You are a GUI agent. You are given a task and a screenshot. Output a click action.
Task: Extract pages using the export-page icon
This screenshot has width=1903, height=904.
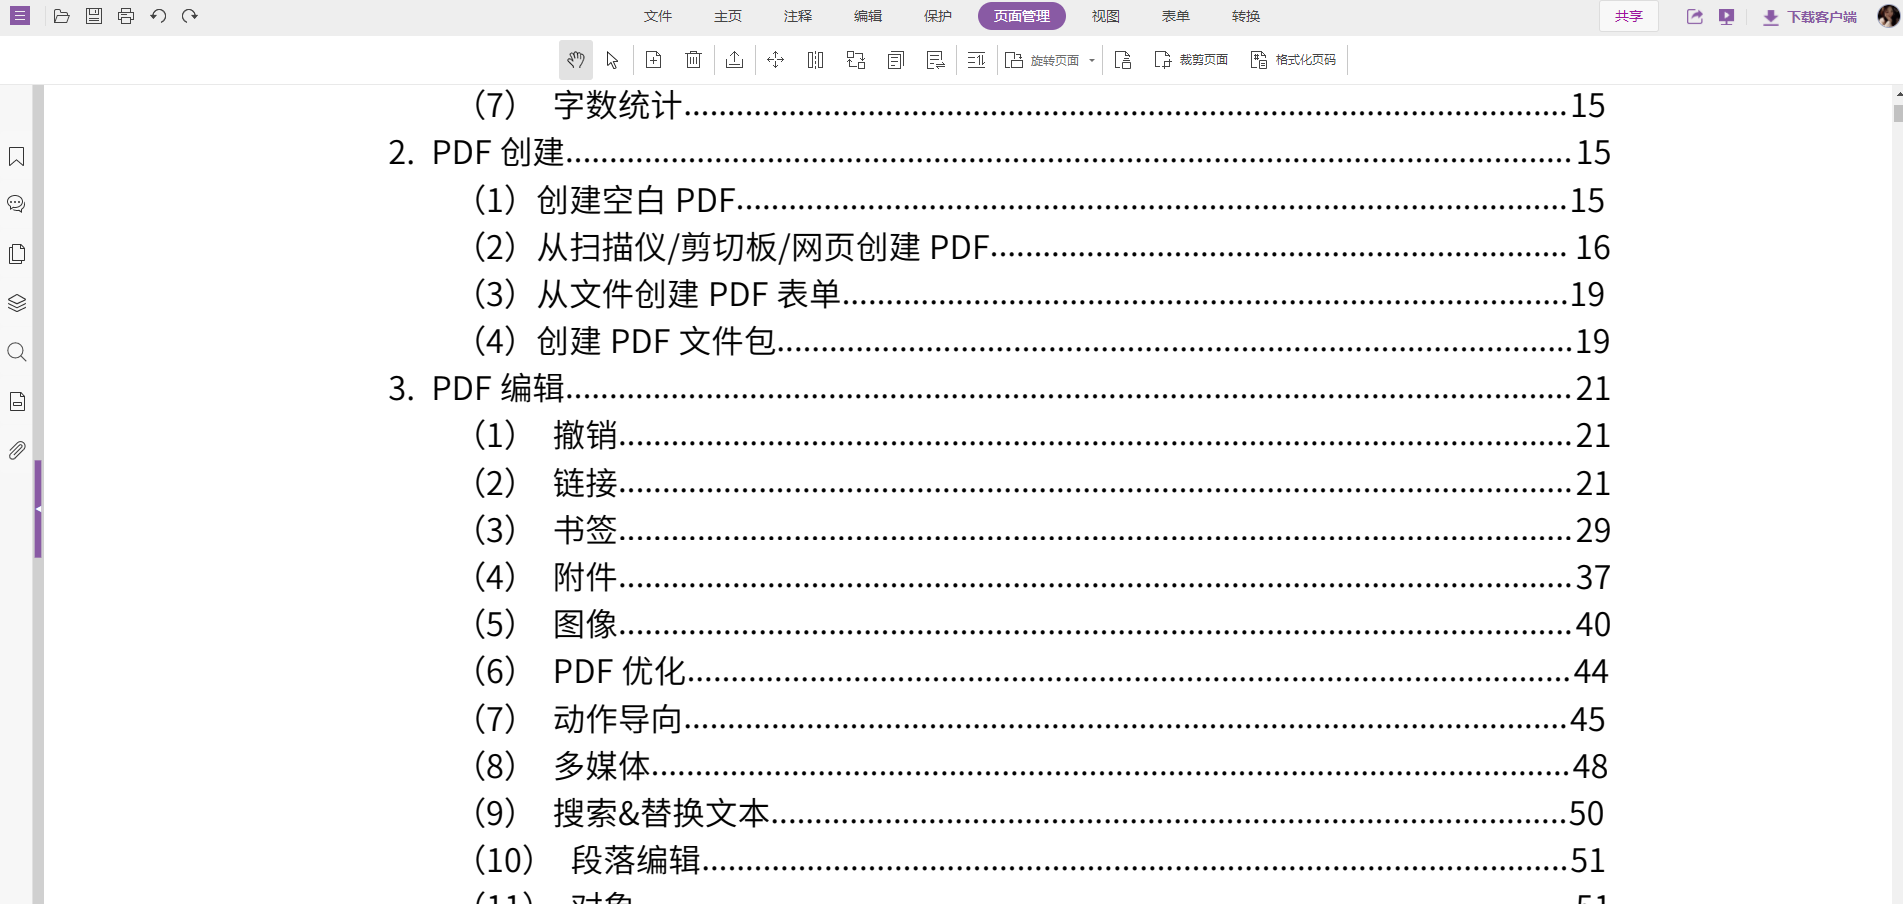point(735,60)
